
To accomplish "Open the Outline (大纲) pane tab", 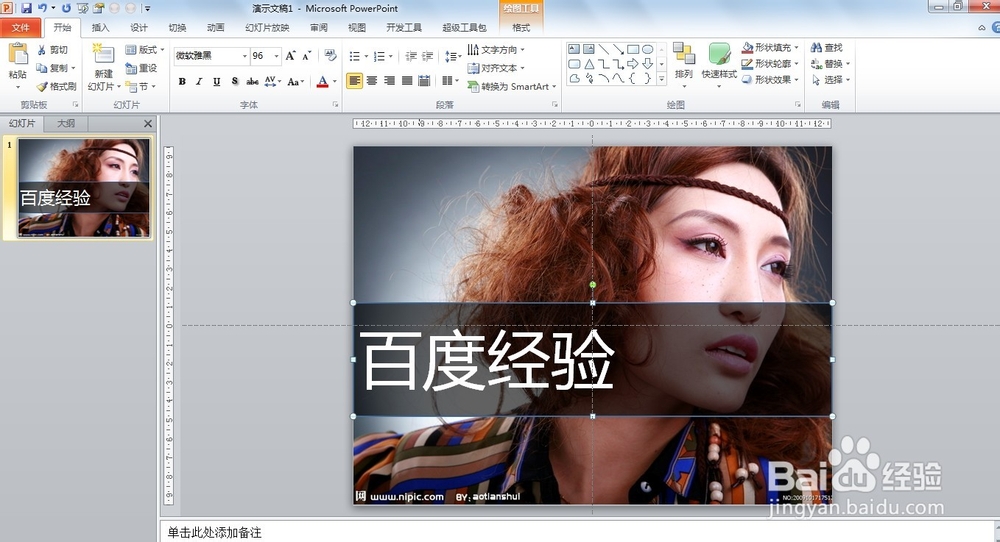I will pyautogui.click(x=65, y=123).
